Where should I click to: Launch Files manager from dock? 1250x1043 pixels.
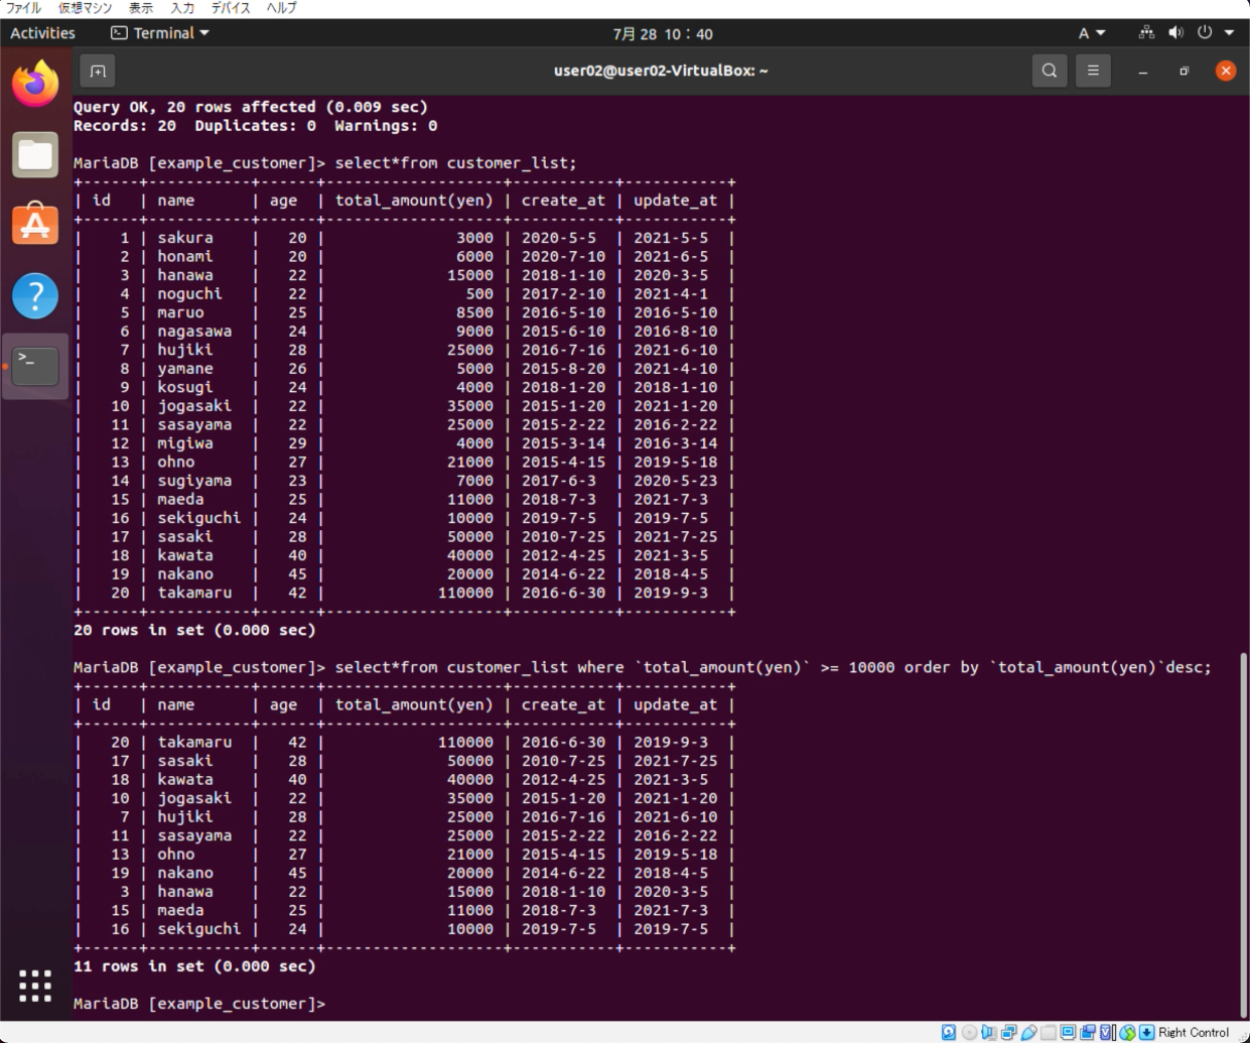point(35,155)
